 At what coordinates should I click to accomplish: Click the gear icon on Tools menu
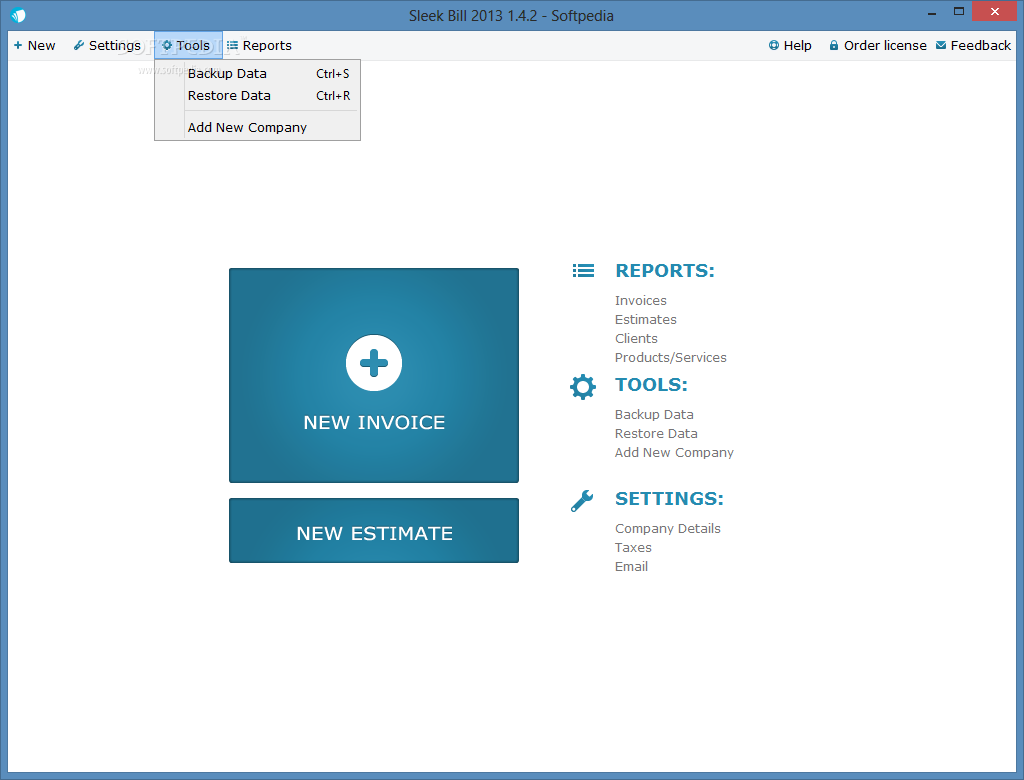[167, 45]
